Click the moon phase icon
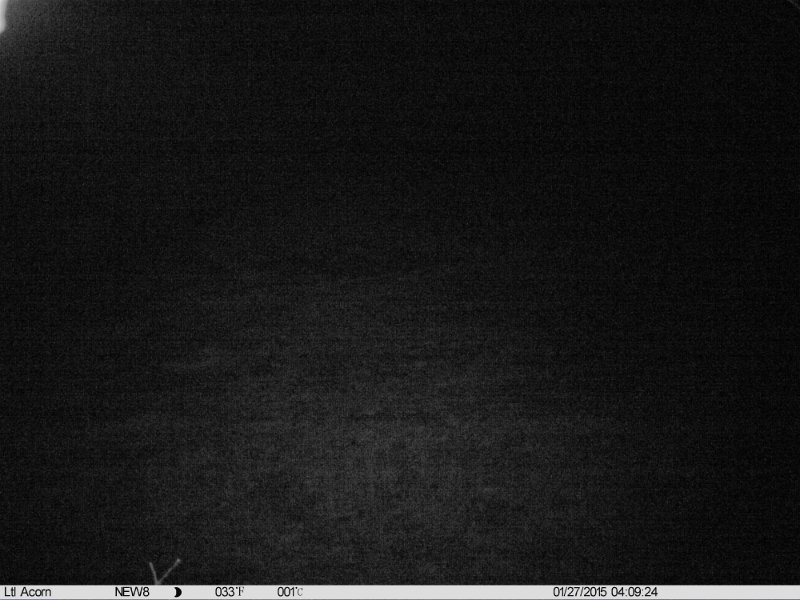Viewport: 800px width, 600px height. click(178, 592)
